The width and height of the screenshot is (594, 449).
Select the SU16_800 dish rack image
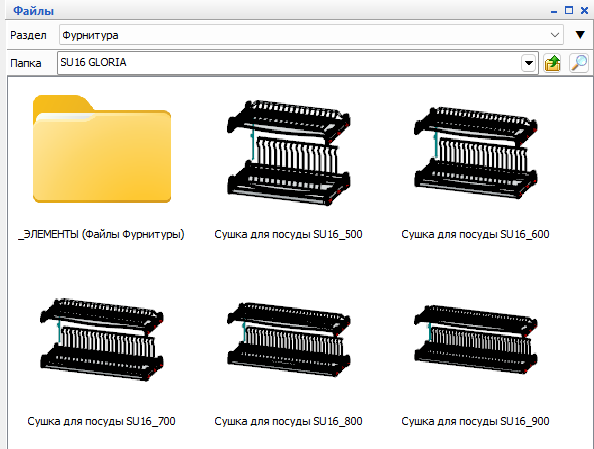[x=289, y=339]
